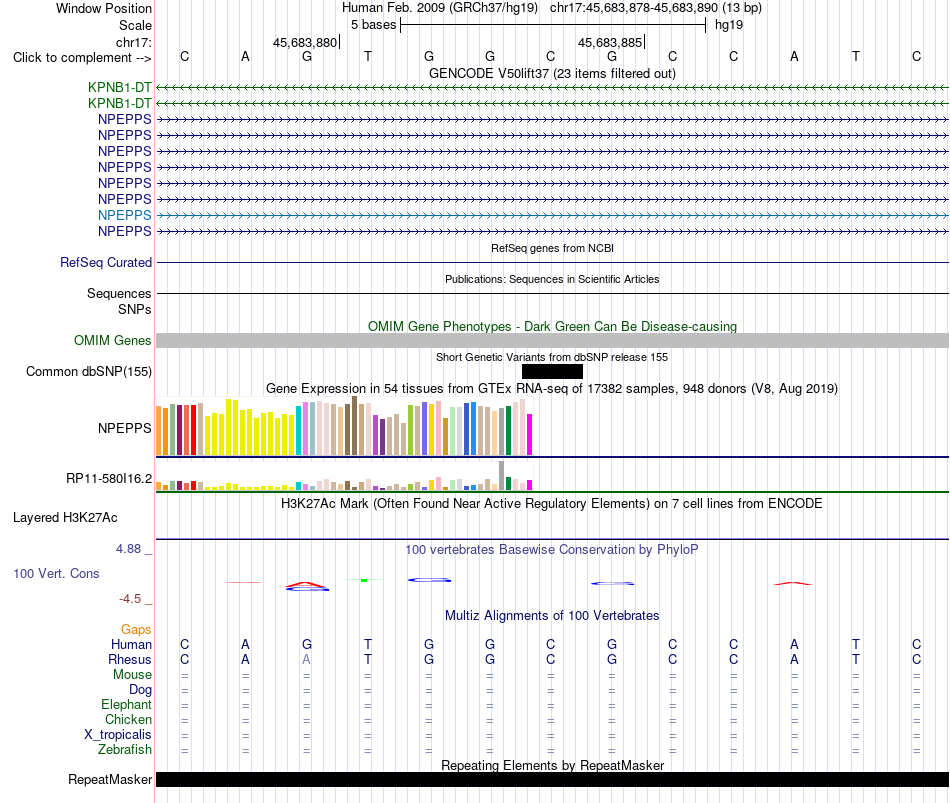Click the 'RefSeq genes from NCBI' title
Image resolution: width=950 pixels, height=803 pixels.
[552, 248]
